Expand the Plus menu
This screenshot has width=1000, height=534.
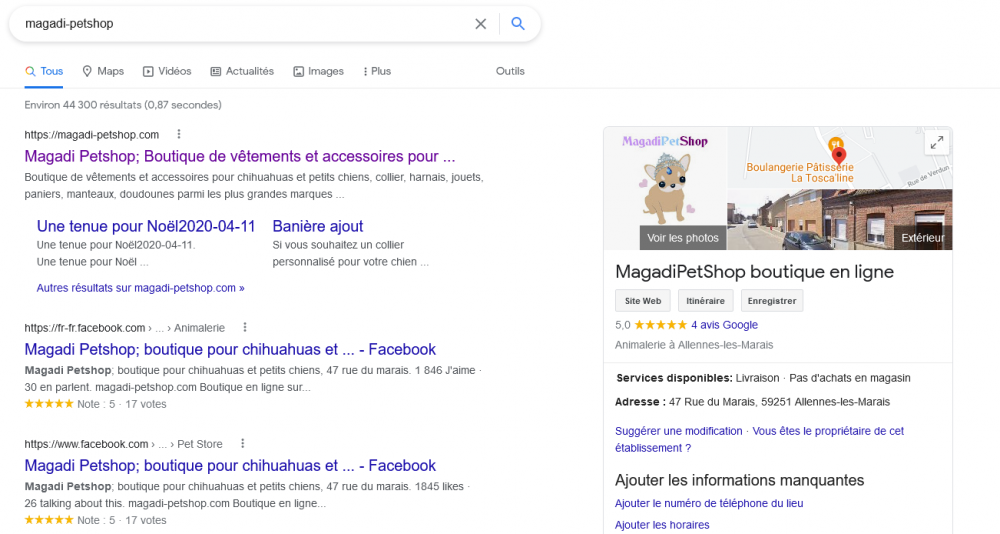[x=377, y=71]
